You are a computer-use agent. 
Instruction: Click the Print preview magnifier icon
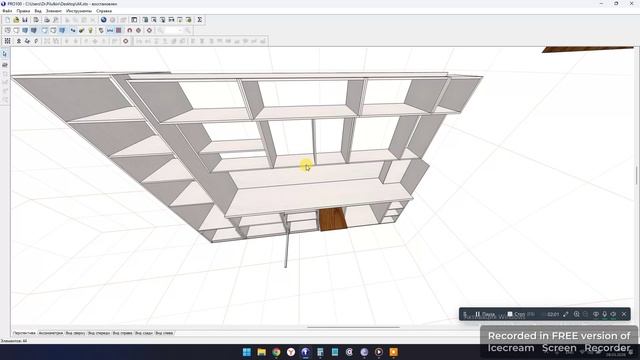56,20
